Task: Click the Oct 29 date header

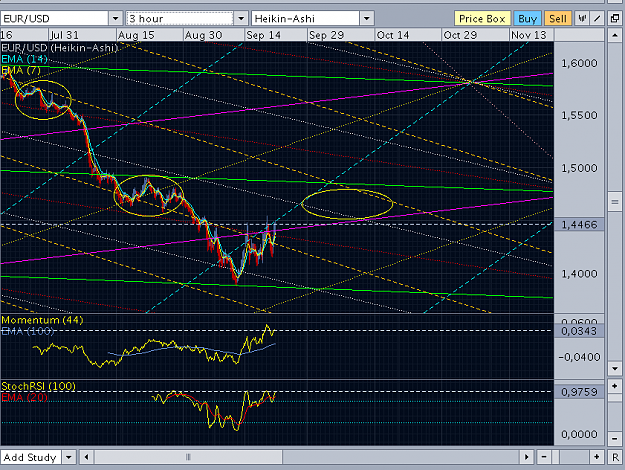Action: tap(460, 35)
